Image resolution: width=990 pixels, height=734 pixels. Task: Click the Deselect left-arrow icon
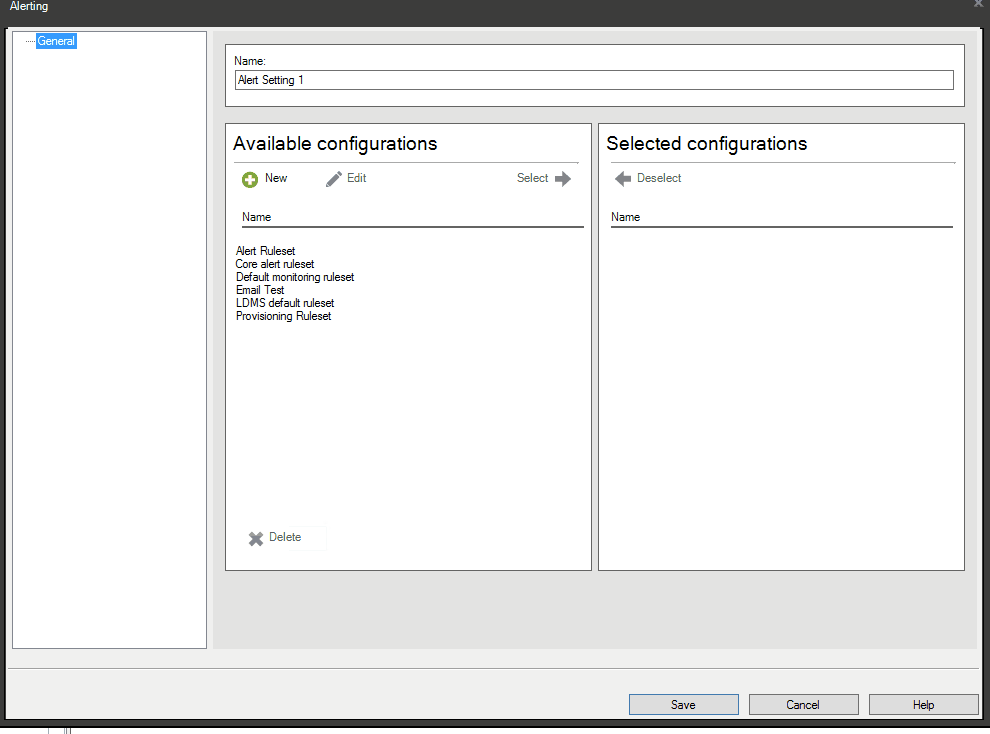click(x=621, y=178)
